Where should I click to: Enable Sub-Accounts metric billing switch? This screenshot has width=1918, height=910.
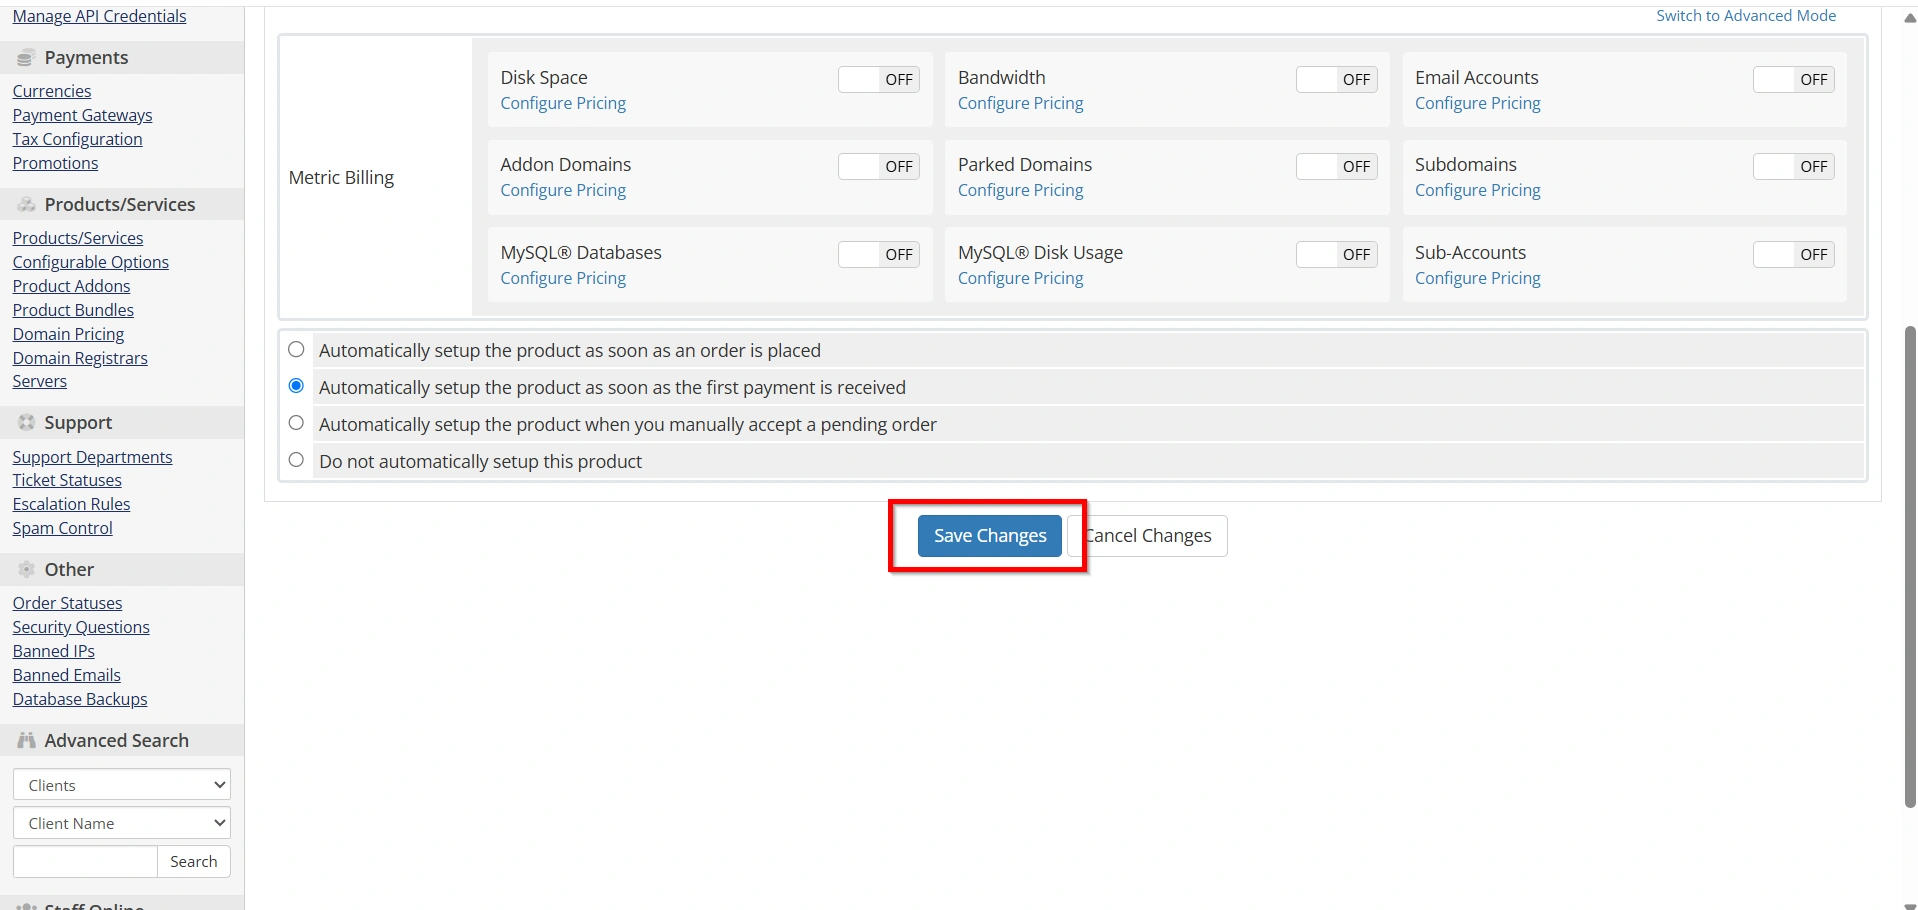tap(1794, 255)
